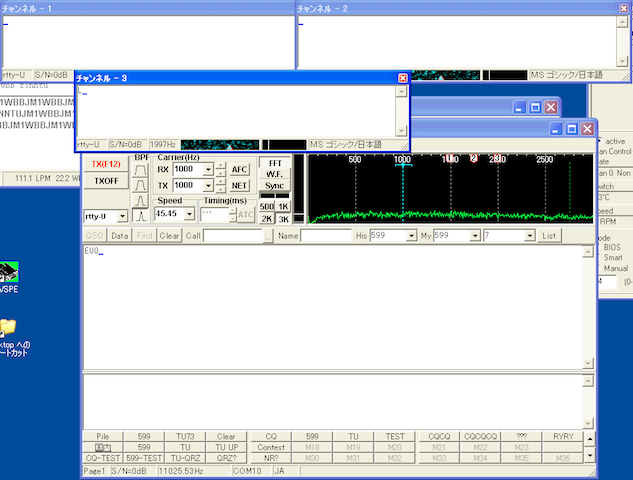633x480 pixels.
Task: Open the band dropdown showing 7
Action: [530, 235]
